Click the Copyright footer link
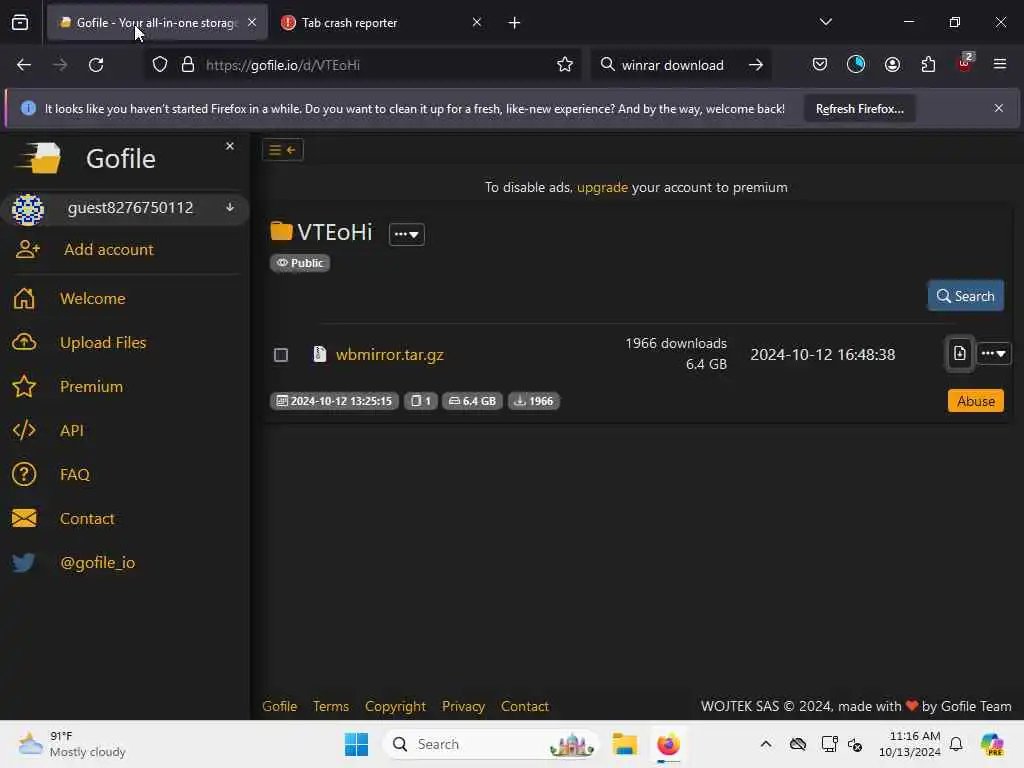Screen dimensions: 1024x768 coord(395,706)
